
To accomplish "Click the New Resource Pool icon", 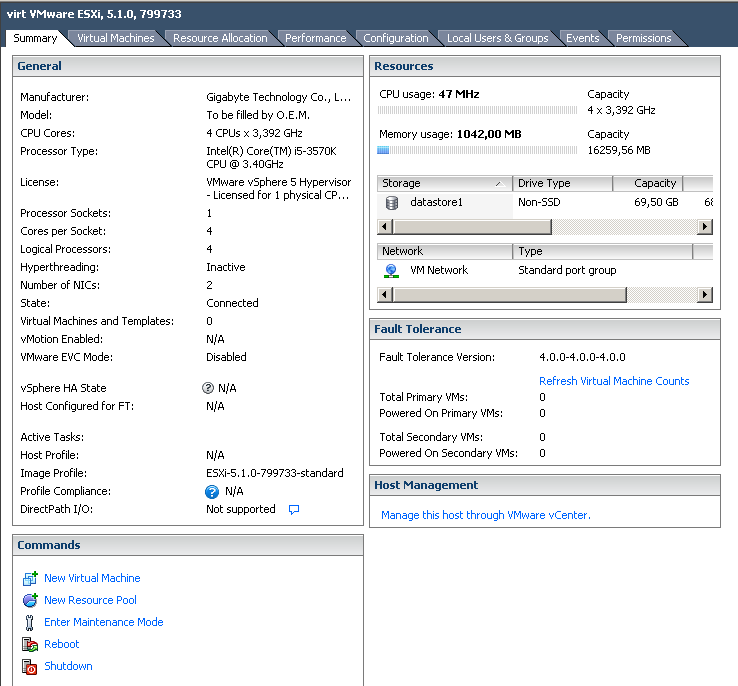I will point(30,600).
